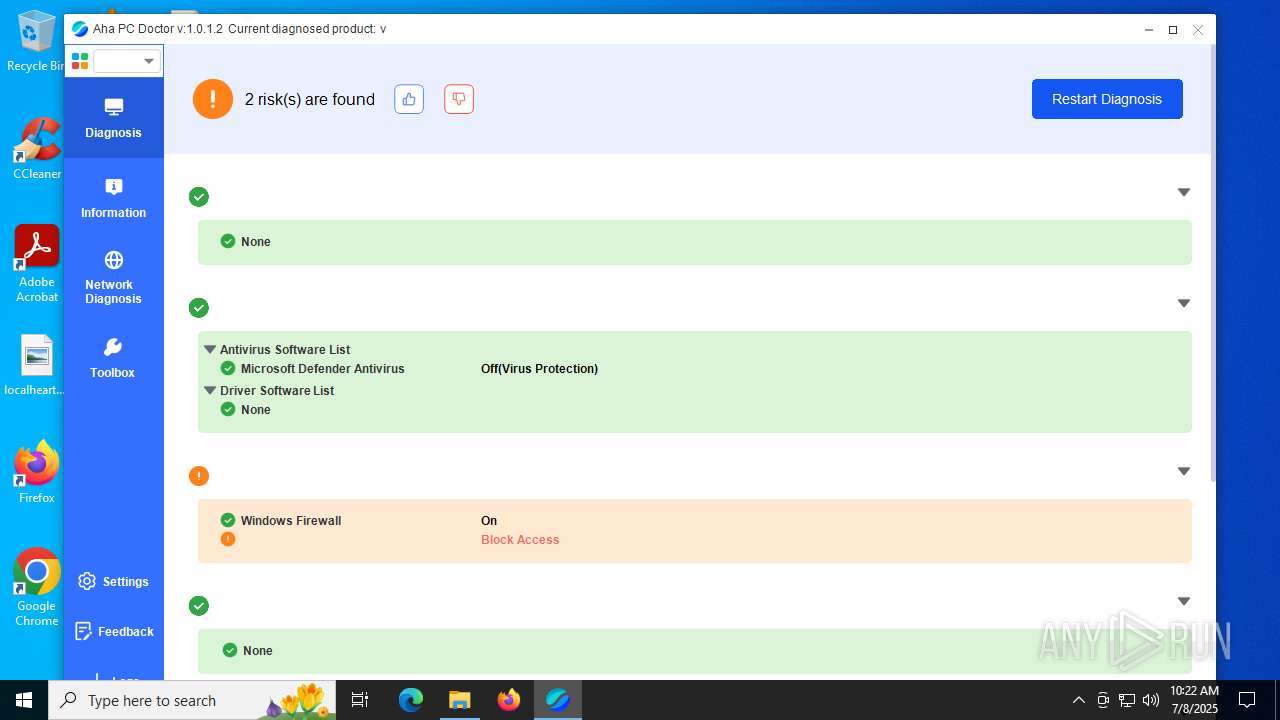Click the Settings gear icon
This screenshot has width=1280, height=720.
click(87, 581)
